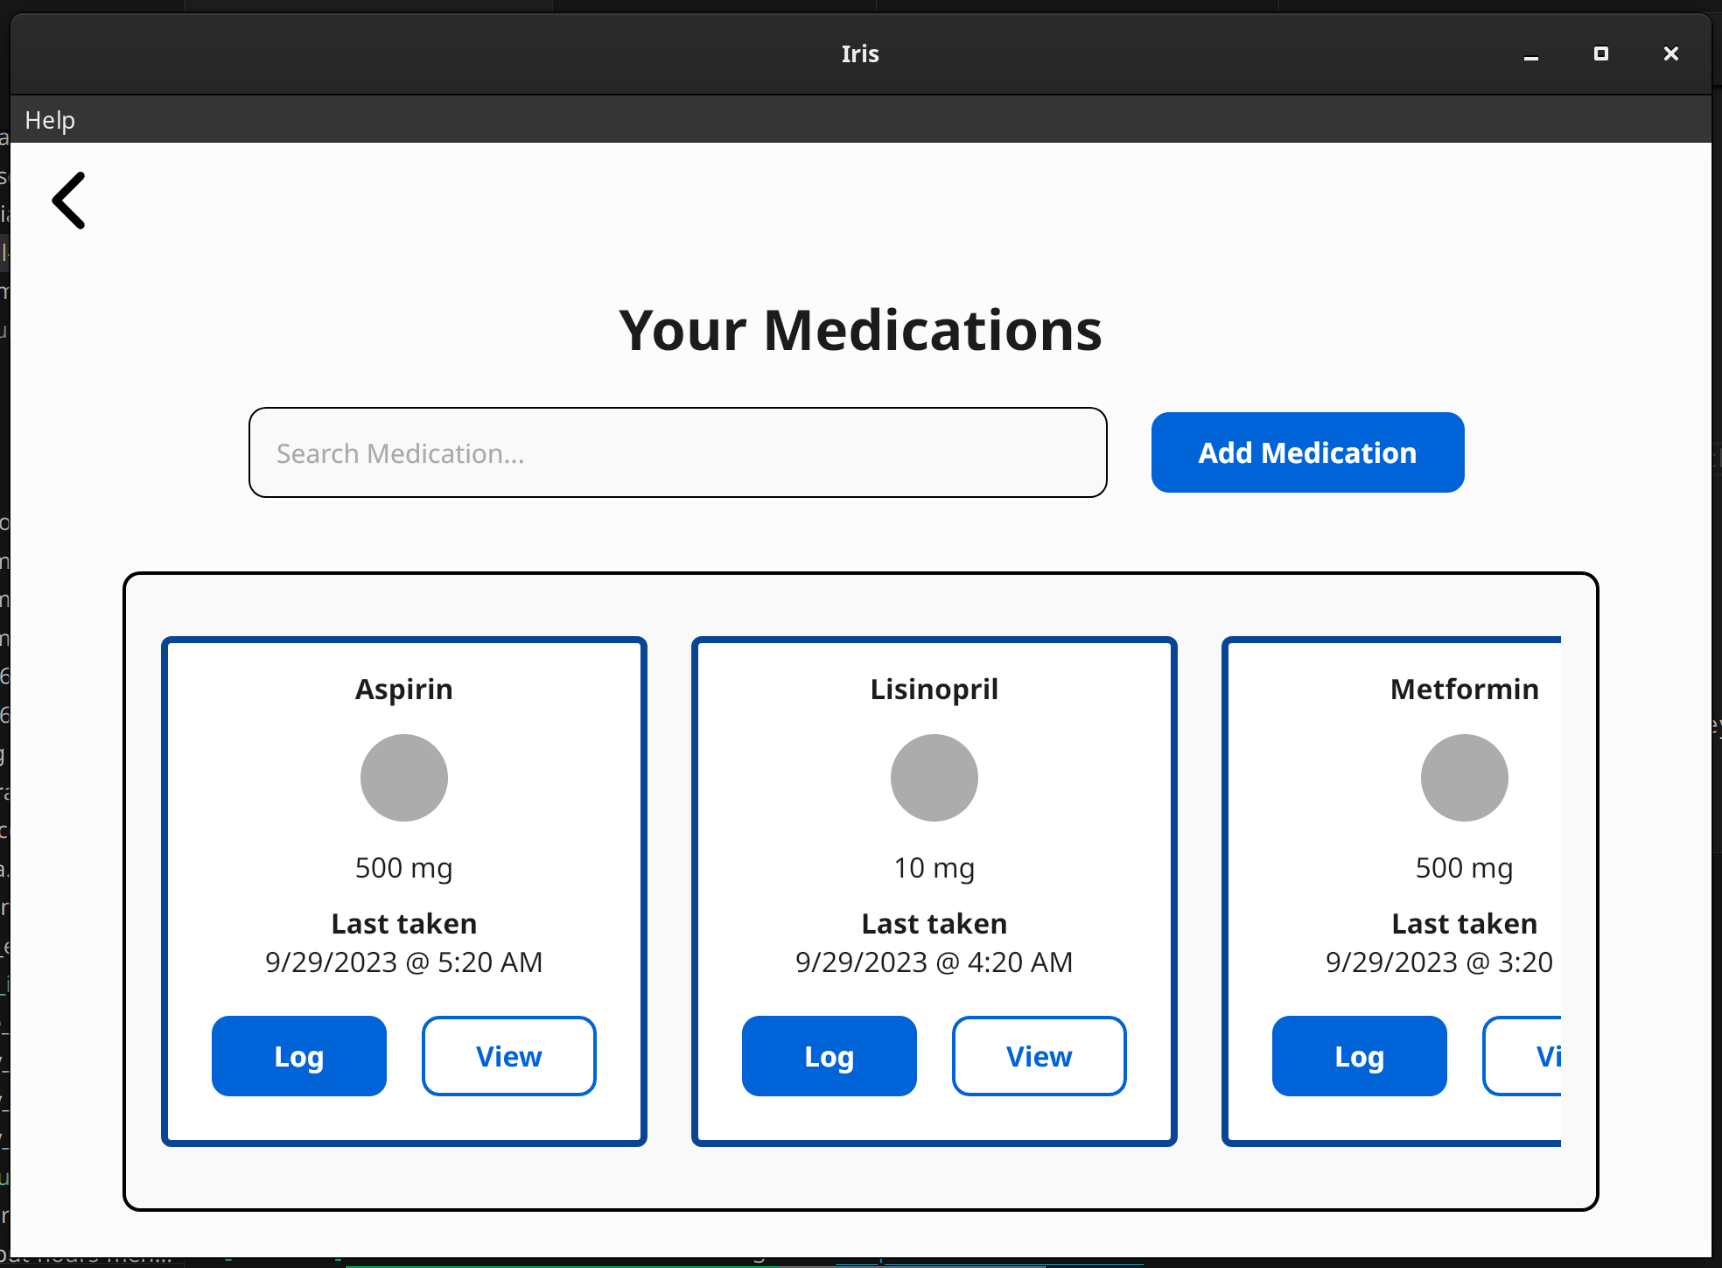
Task: Click the Add Medication button
Action: click(x=1307, y=452)
